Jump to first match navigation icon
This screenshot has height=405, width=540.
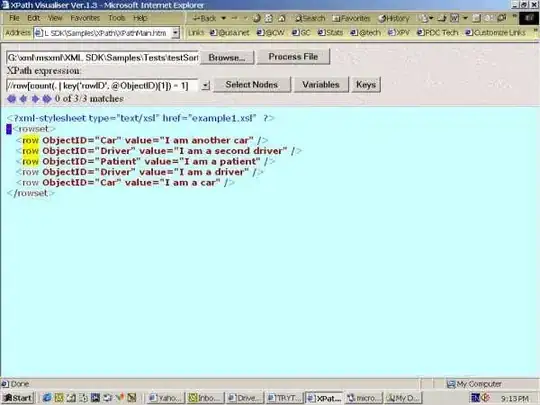pos(11,99)
